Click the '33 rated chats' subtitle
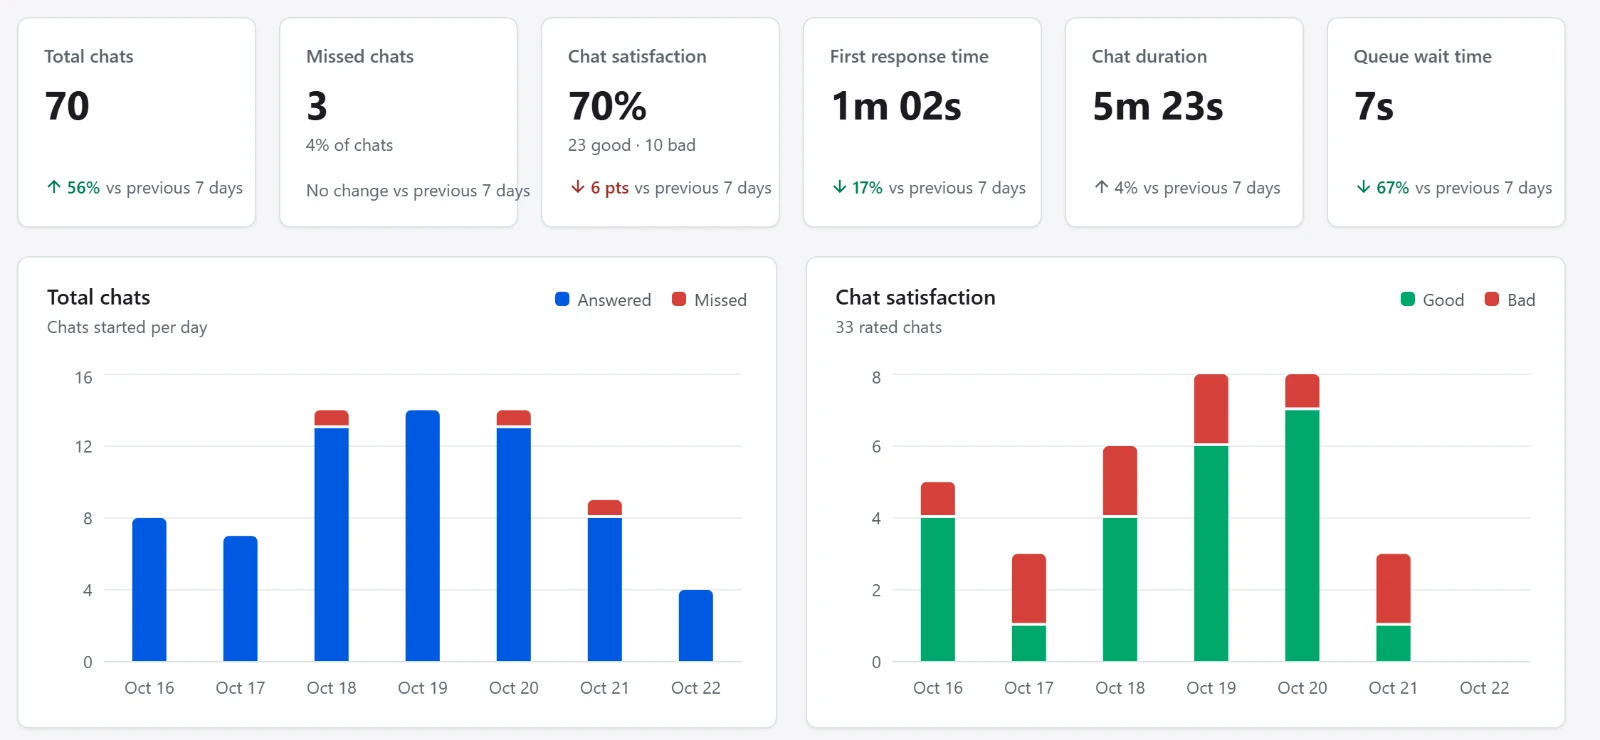Screen dimensions: 1600x740 [889, 327]
